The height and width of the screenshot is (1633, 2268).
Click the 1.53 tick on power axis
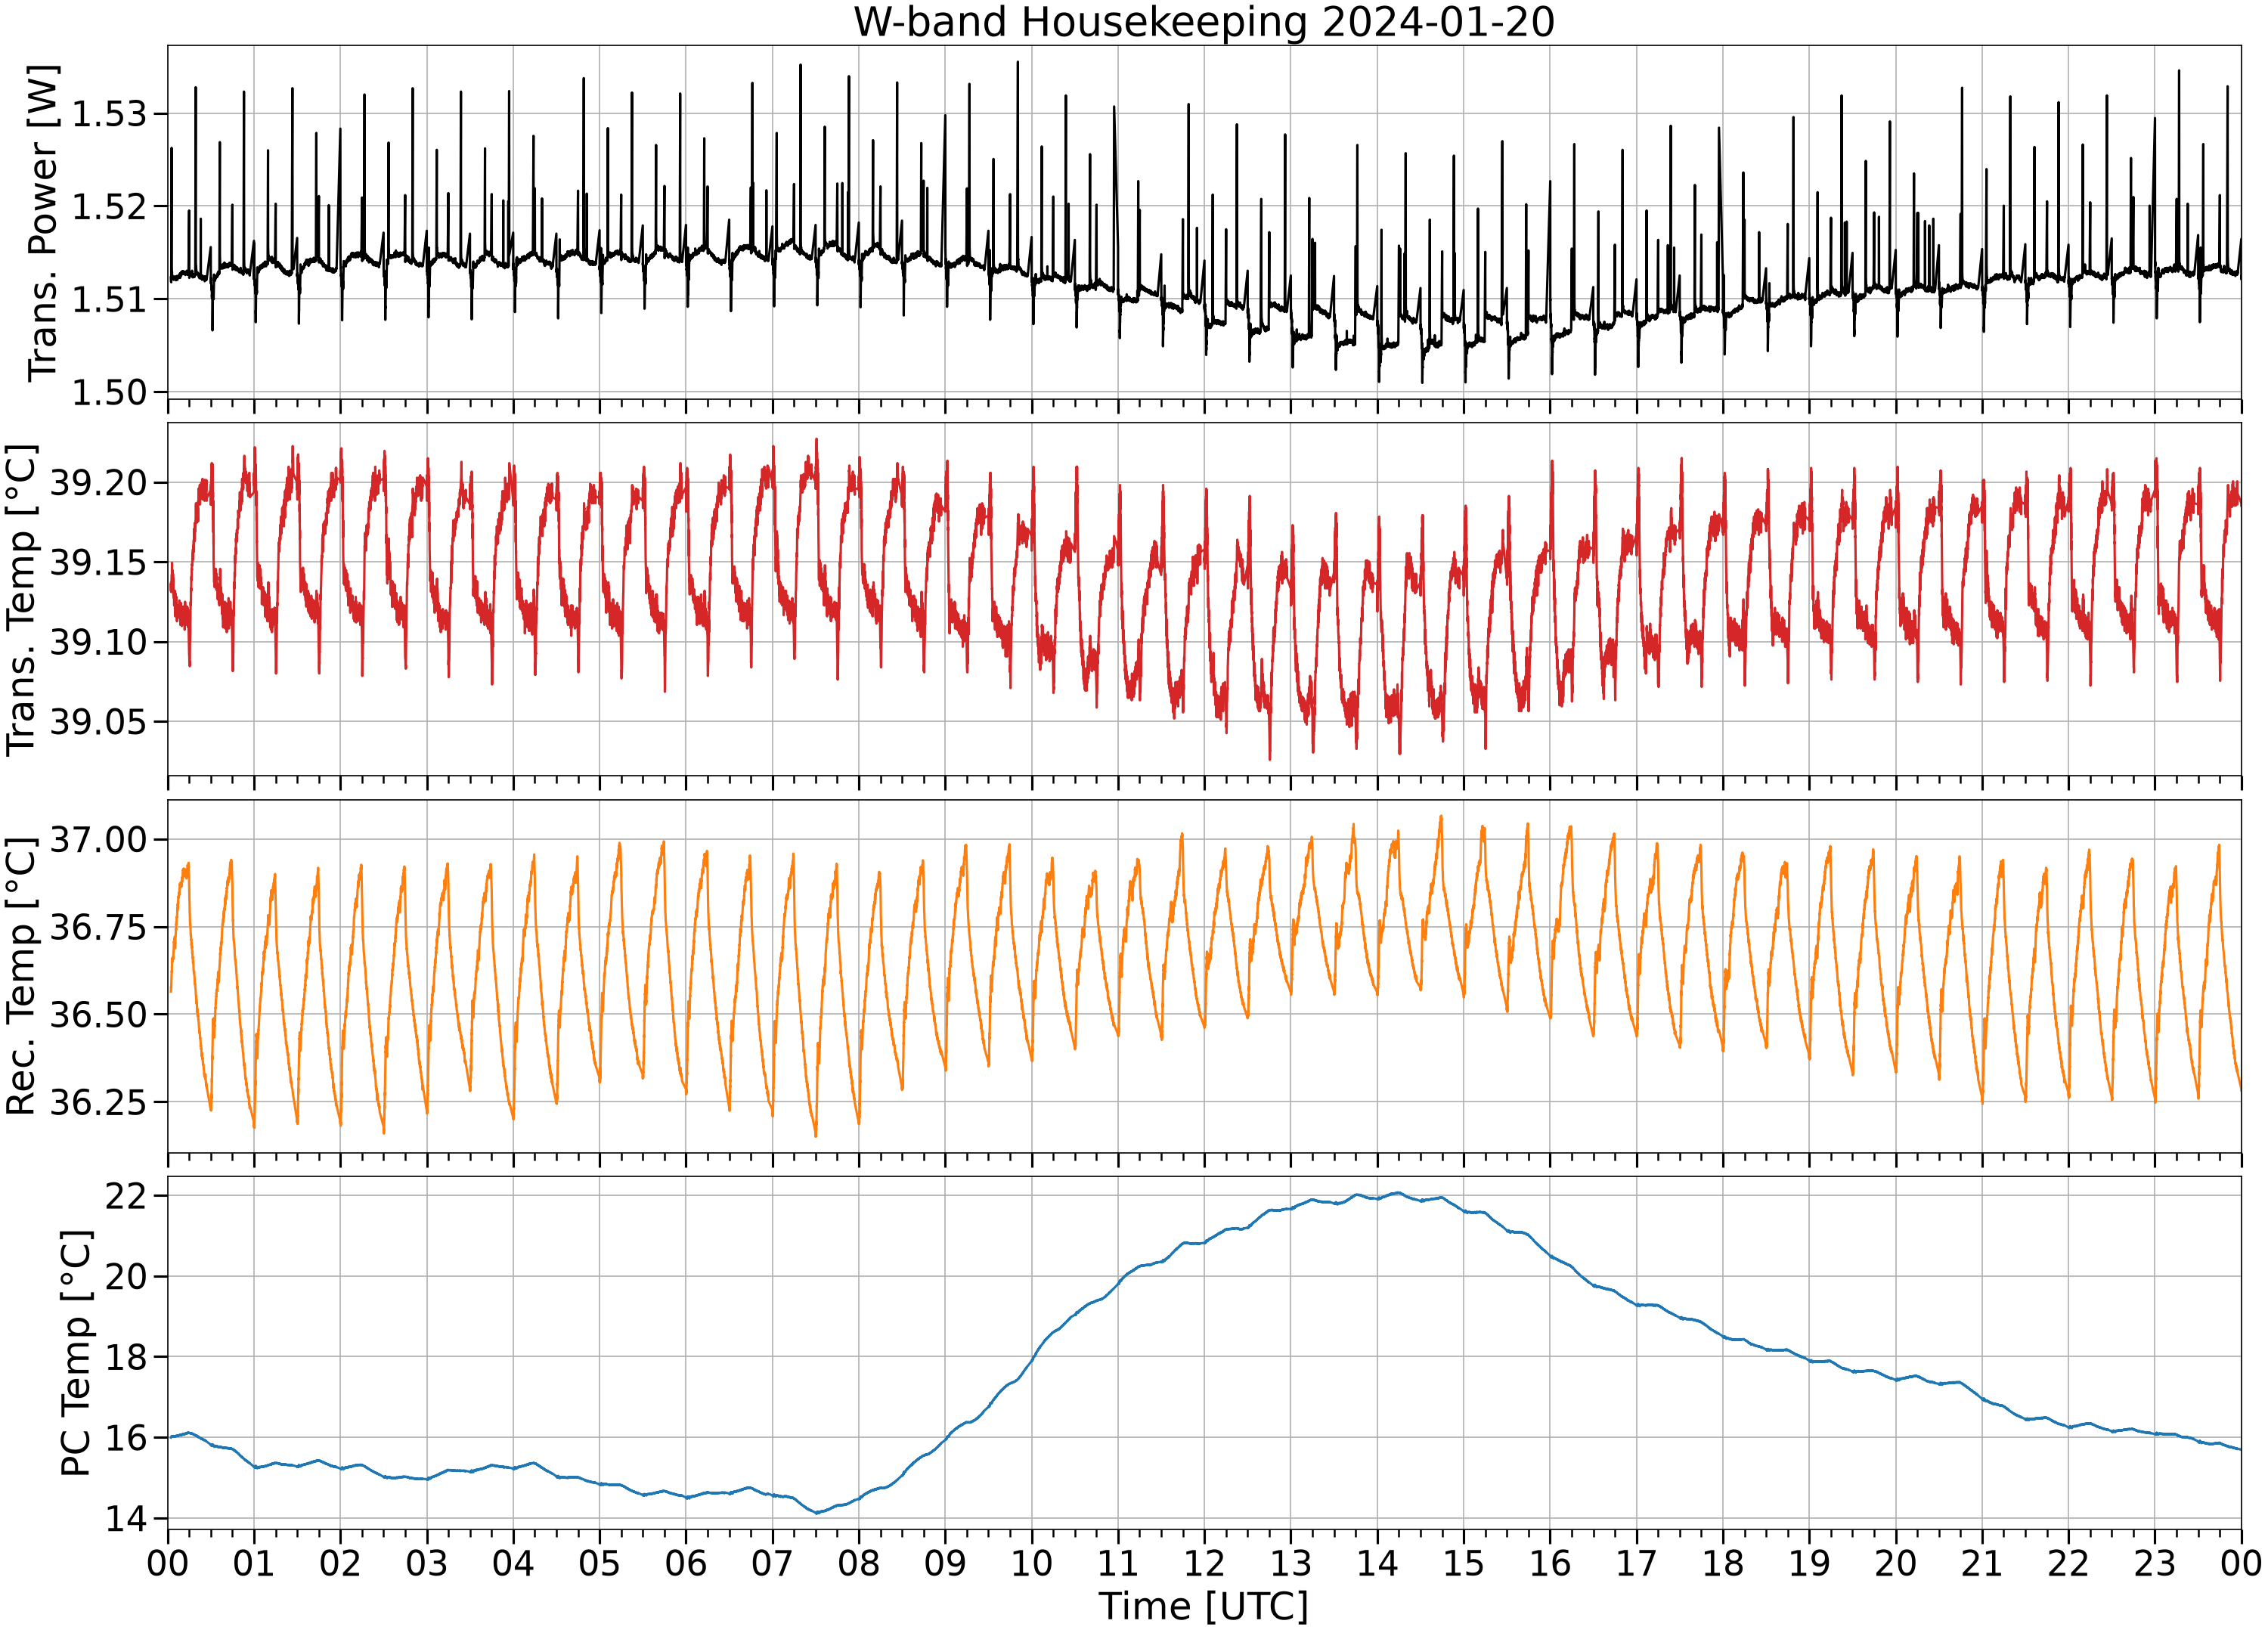click(x=109, y=114)
